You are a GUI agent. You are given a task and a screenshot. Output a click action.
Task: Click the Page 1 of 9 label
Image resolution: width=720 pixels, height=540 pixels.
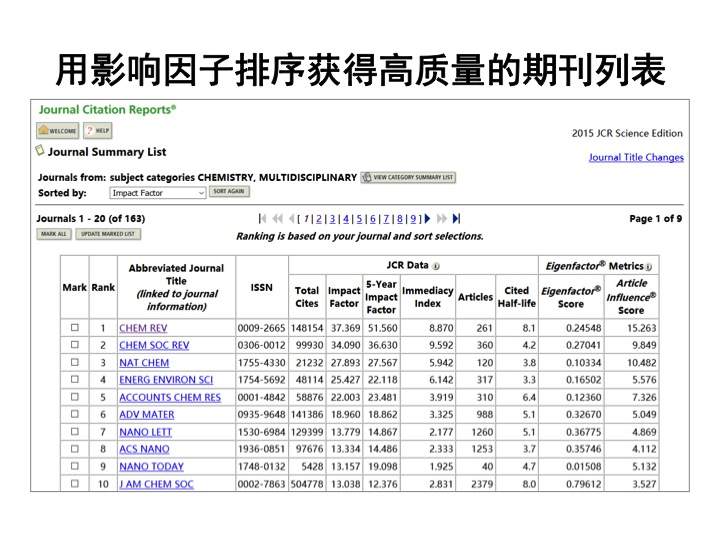coord(655,219)
